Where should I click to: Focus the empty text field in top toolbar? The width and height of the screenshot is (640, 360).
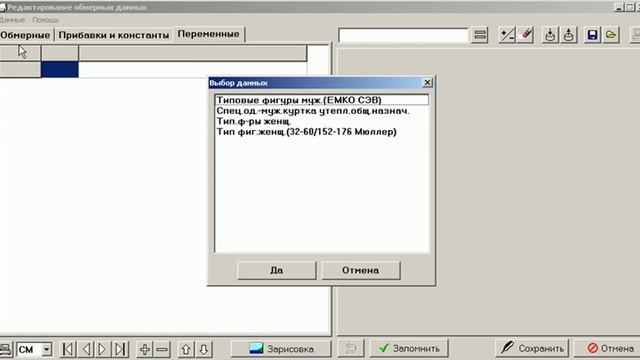coord(403,35)
